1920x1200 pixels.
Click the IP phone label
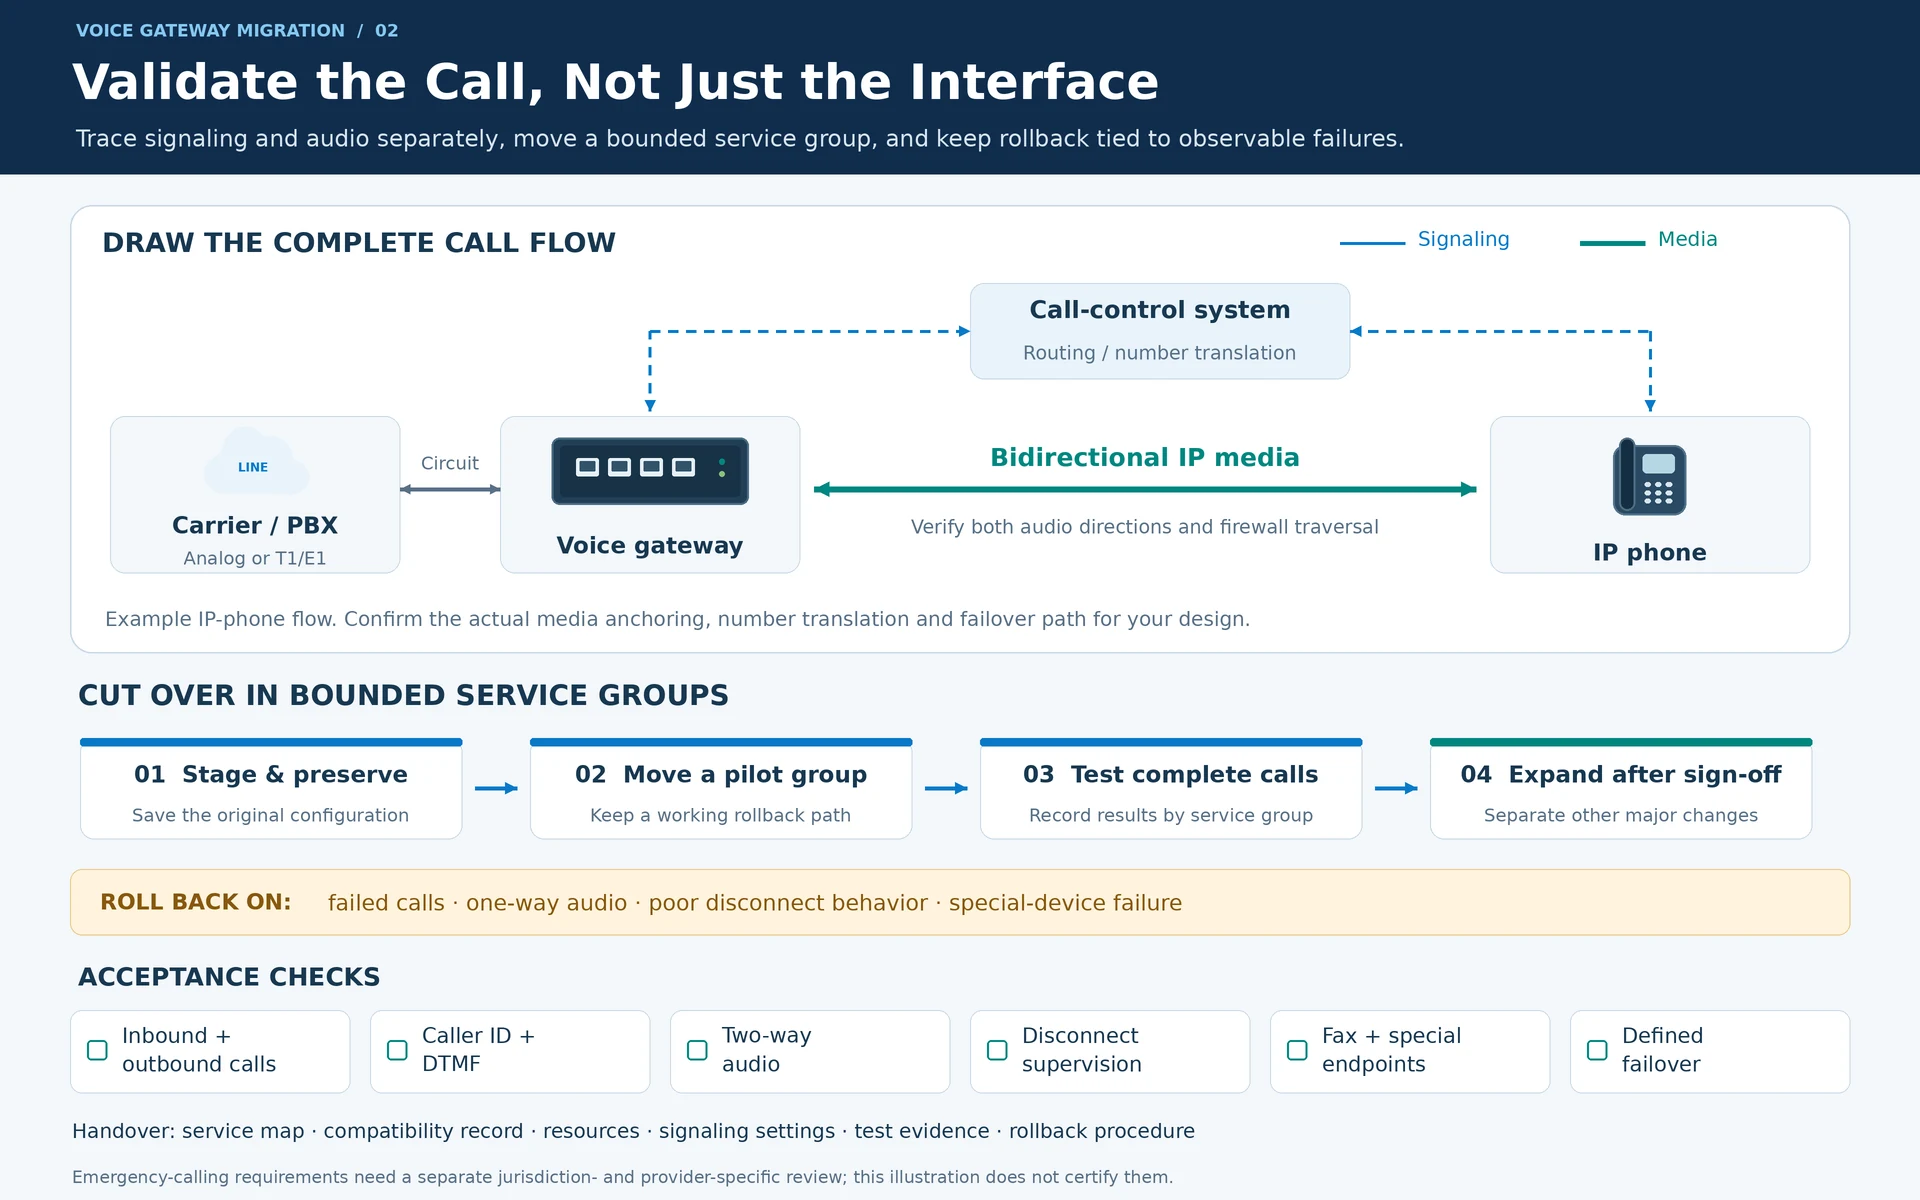click(x=1650, y=553)
